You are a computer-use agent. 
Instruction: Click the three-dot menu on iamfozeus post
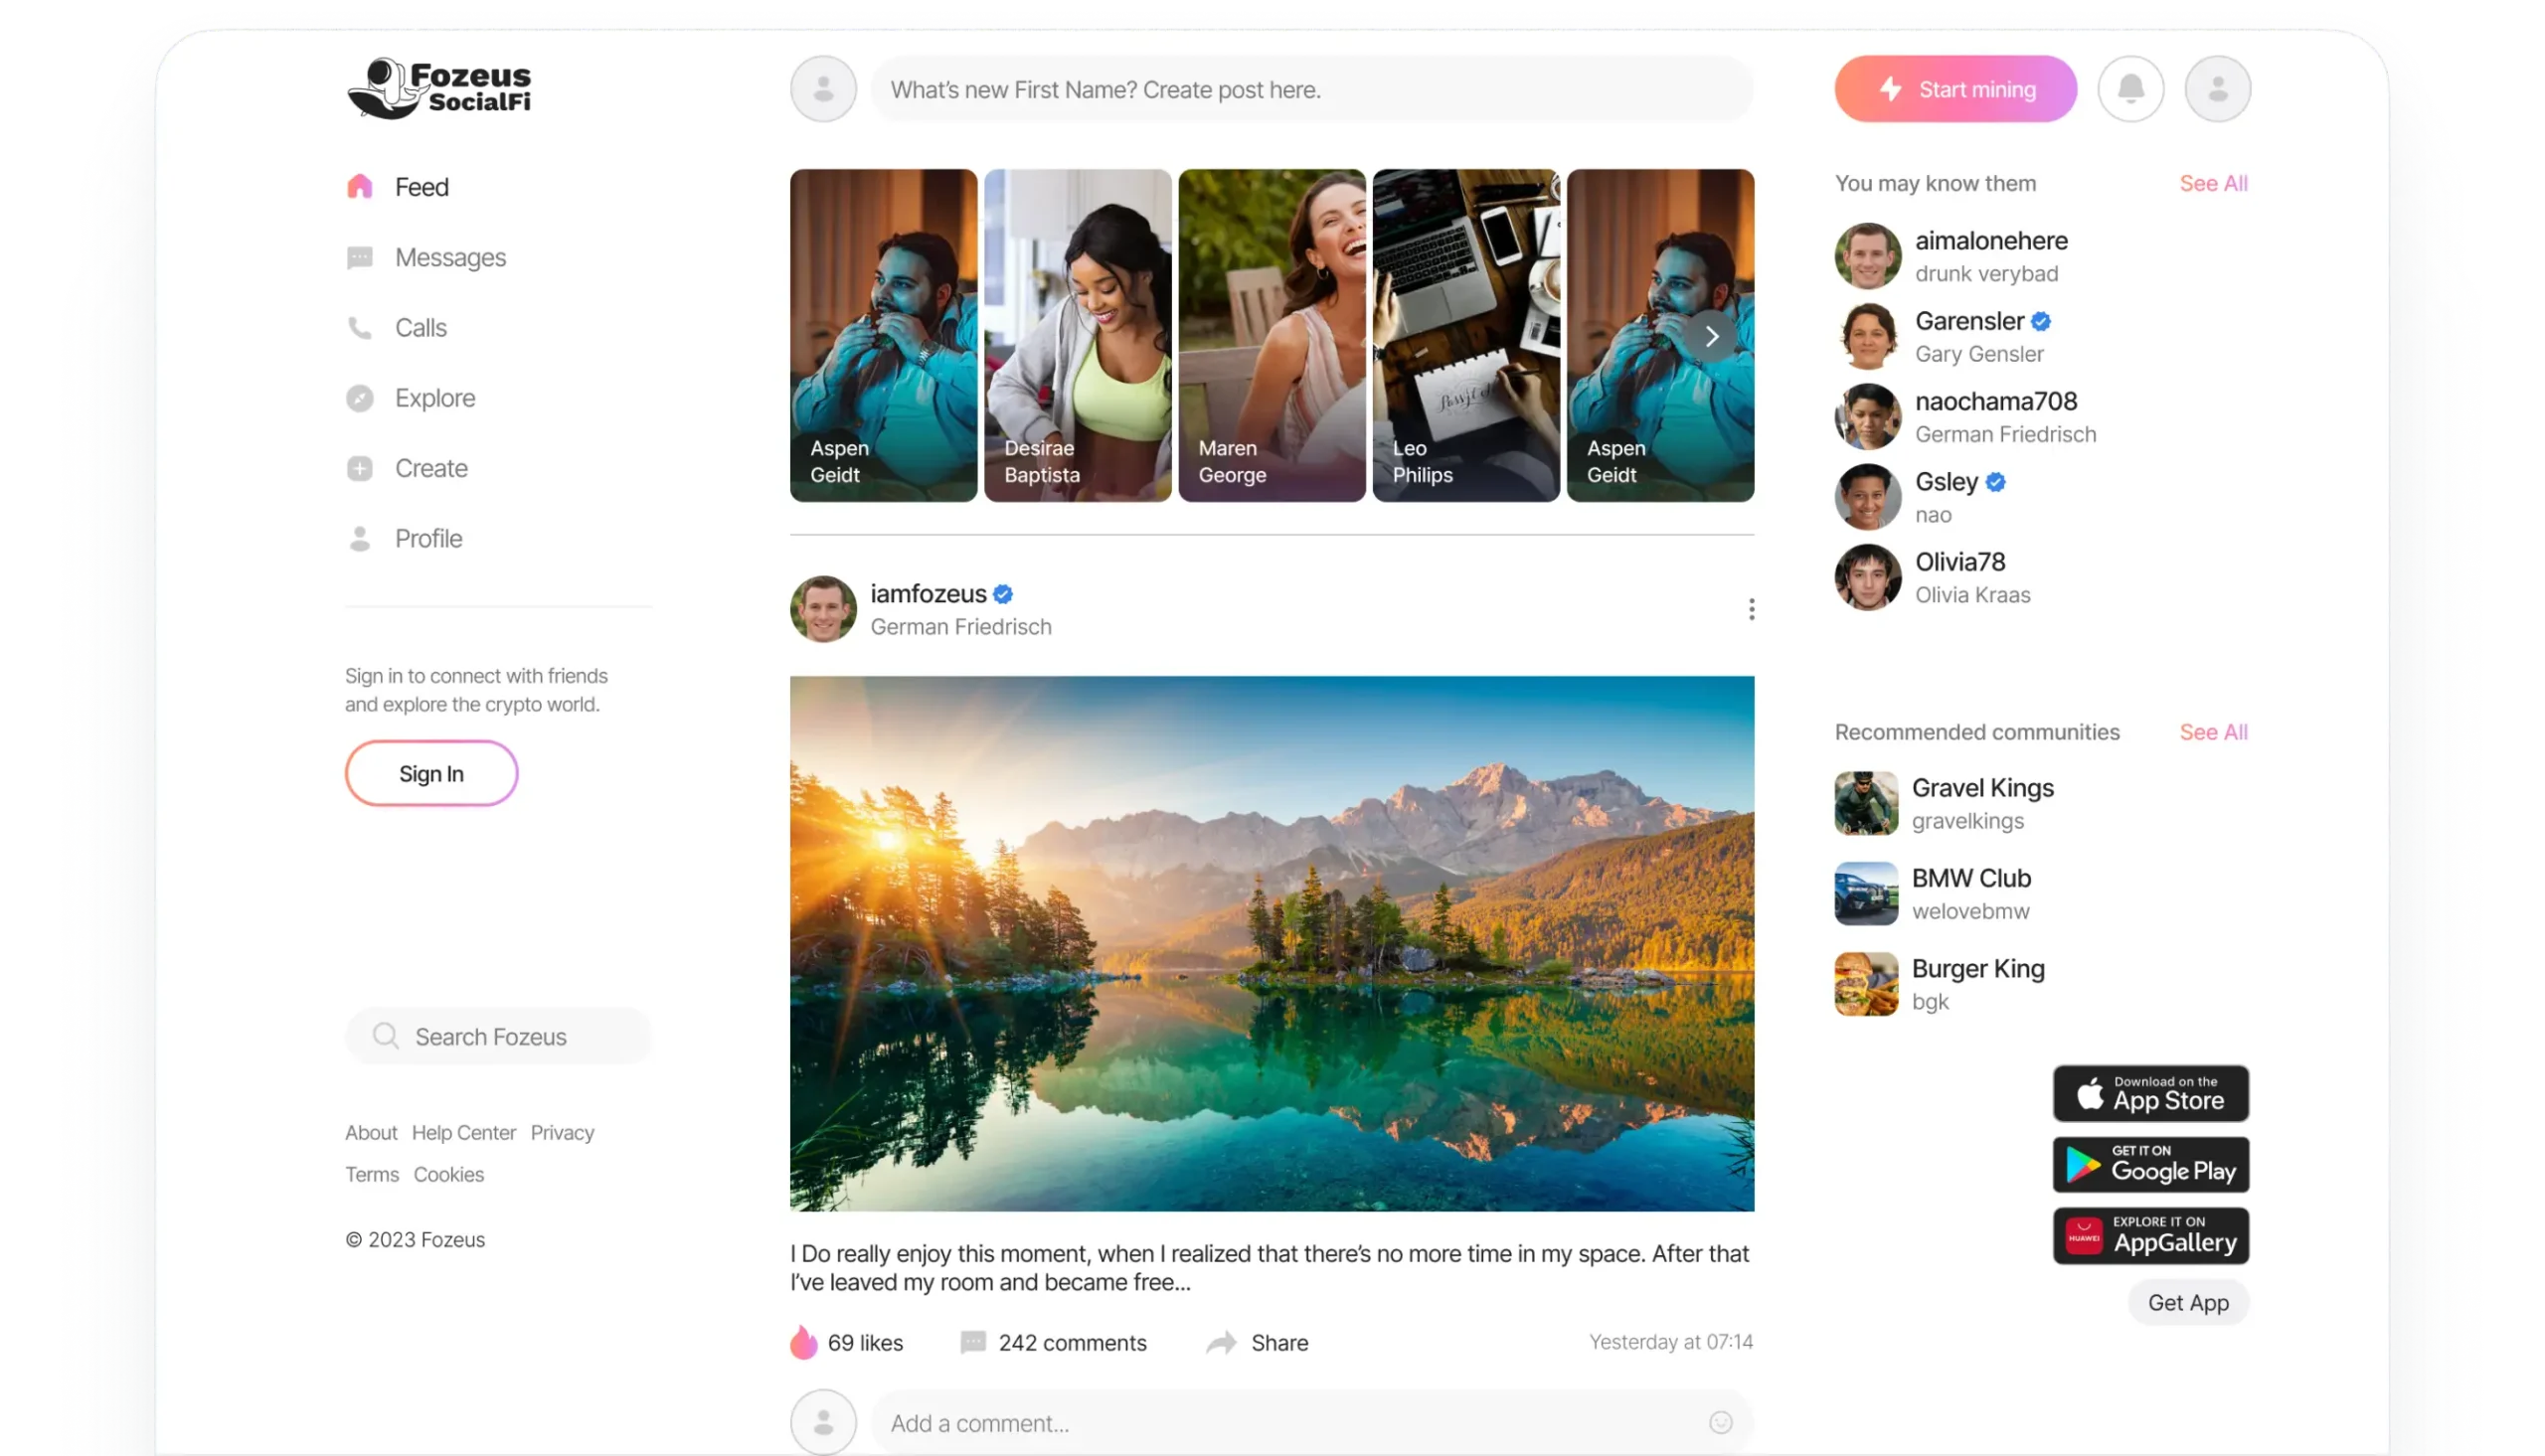(1751, 609)
